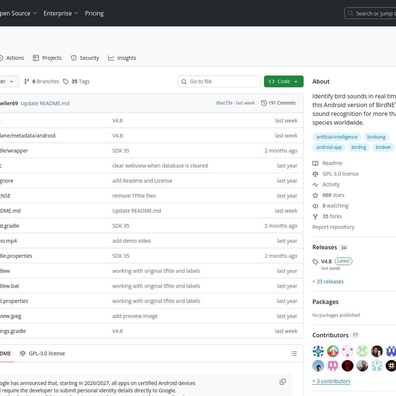Click the release tag icon beside V4.8

(x=315, y=262)
